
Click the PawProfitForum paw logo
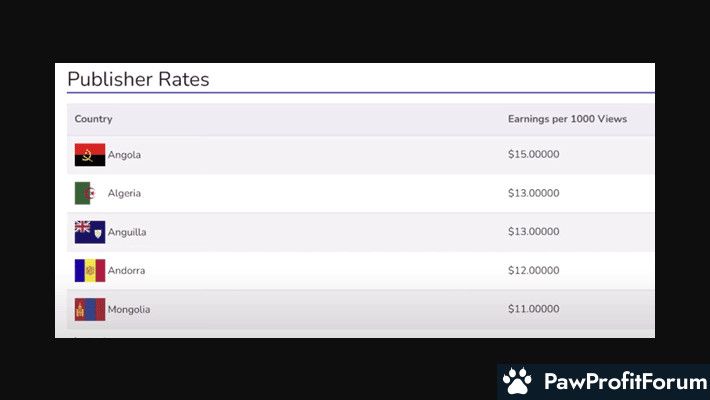(x=517, y=381)
